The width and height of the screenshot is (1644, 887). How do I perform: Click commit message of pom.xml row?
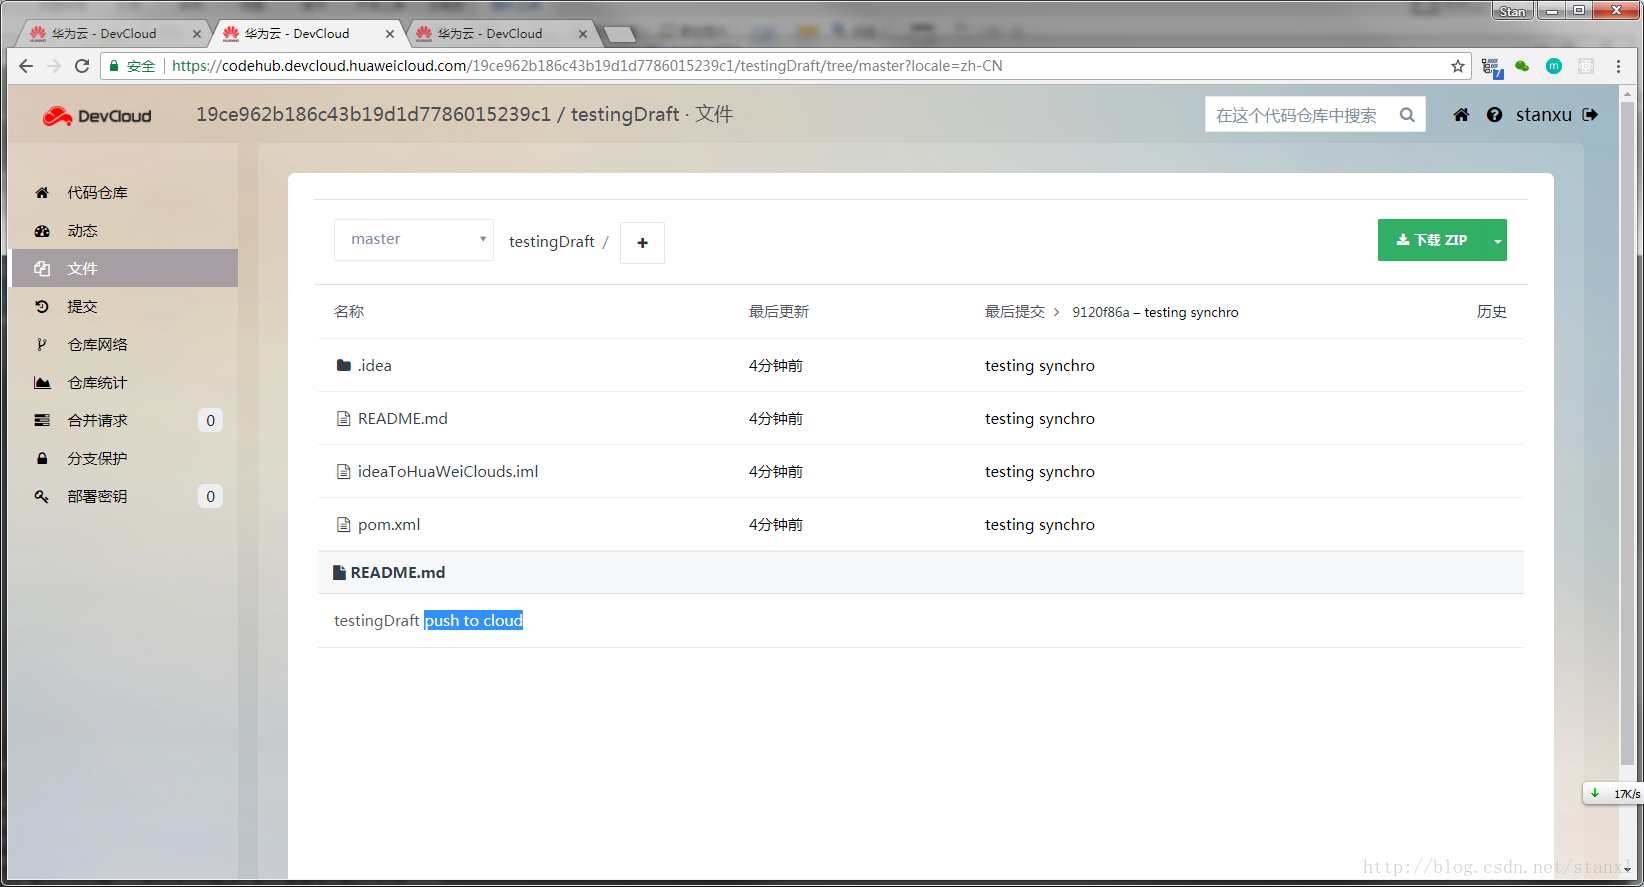[1040, 525]
